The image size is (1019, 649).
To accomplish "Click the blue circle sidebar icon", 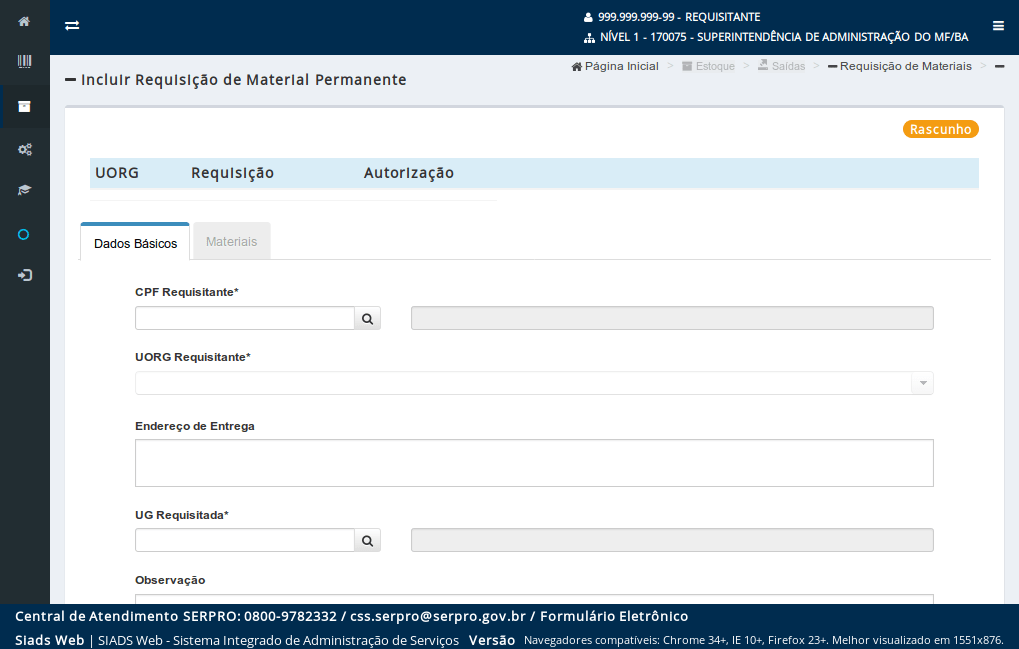I will (x=23, y=235).
